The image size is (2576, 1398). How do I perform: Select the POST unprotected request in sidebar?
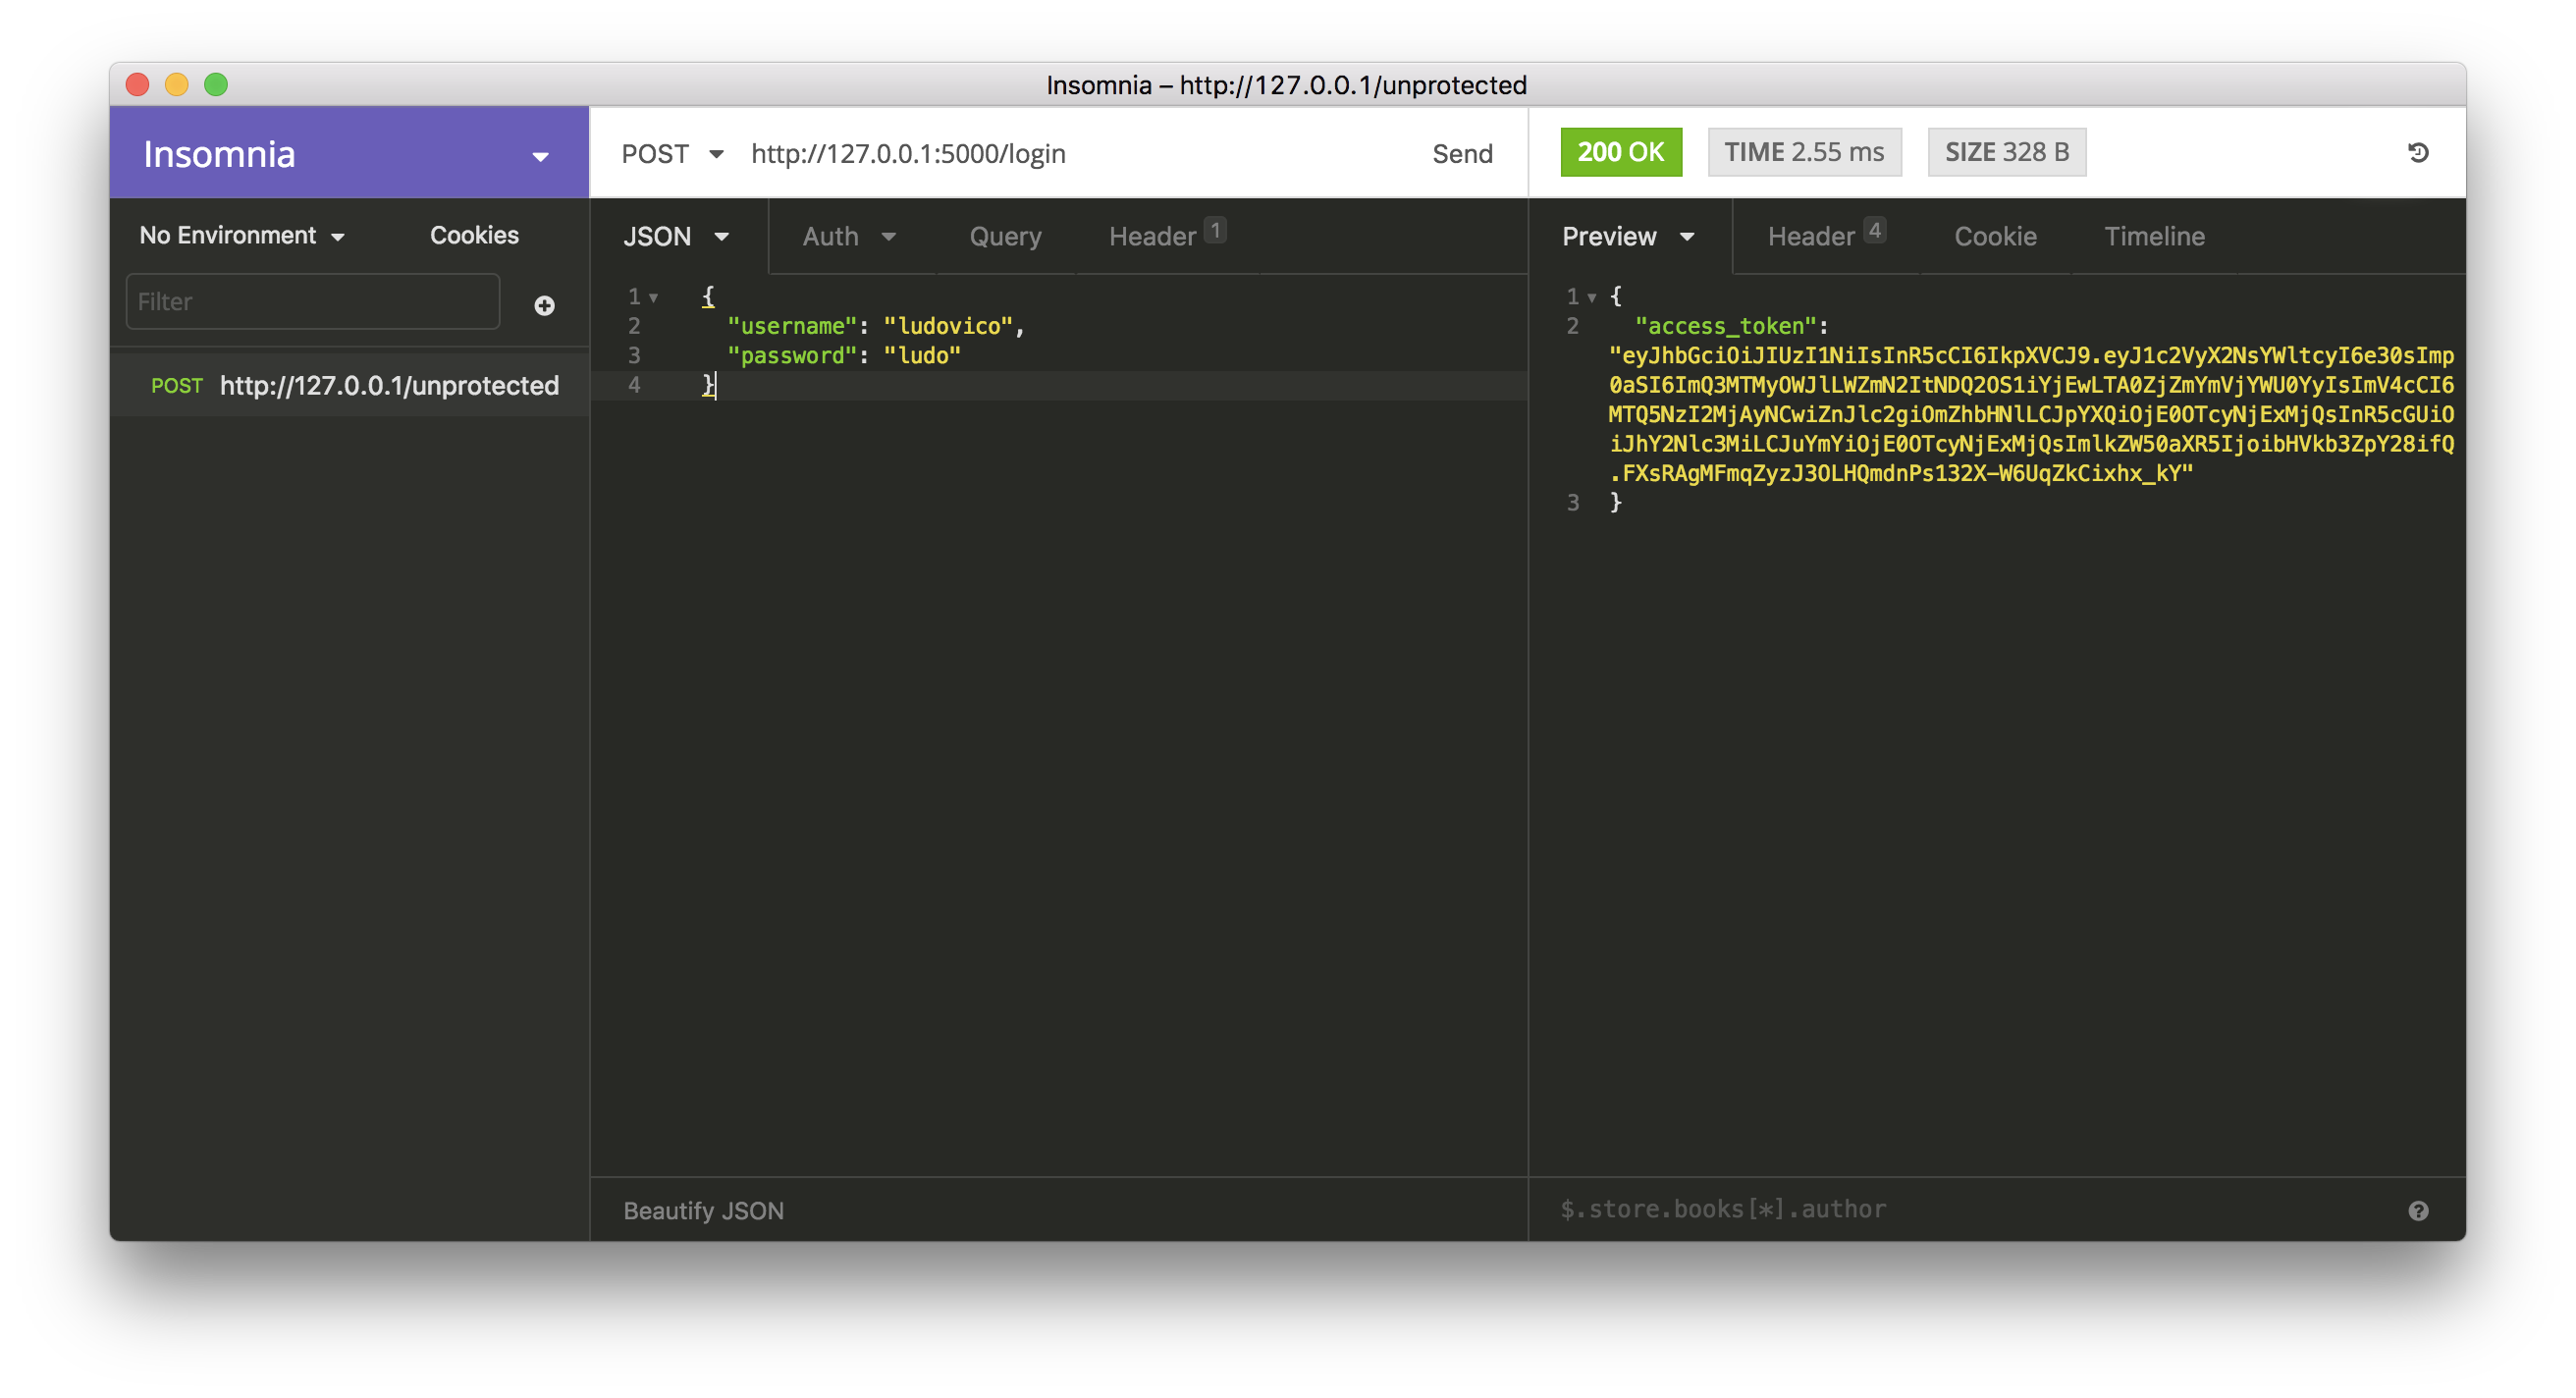pyautogui.click(x=355, y=386)
